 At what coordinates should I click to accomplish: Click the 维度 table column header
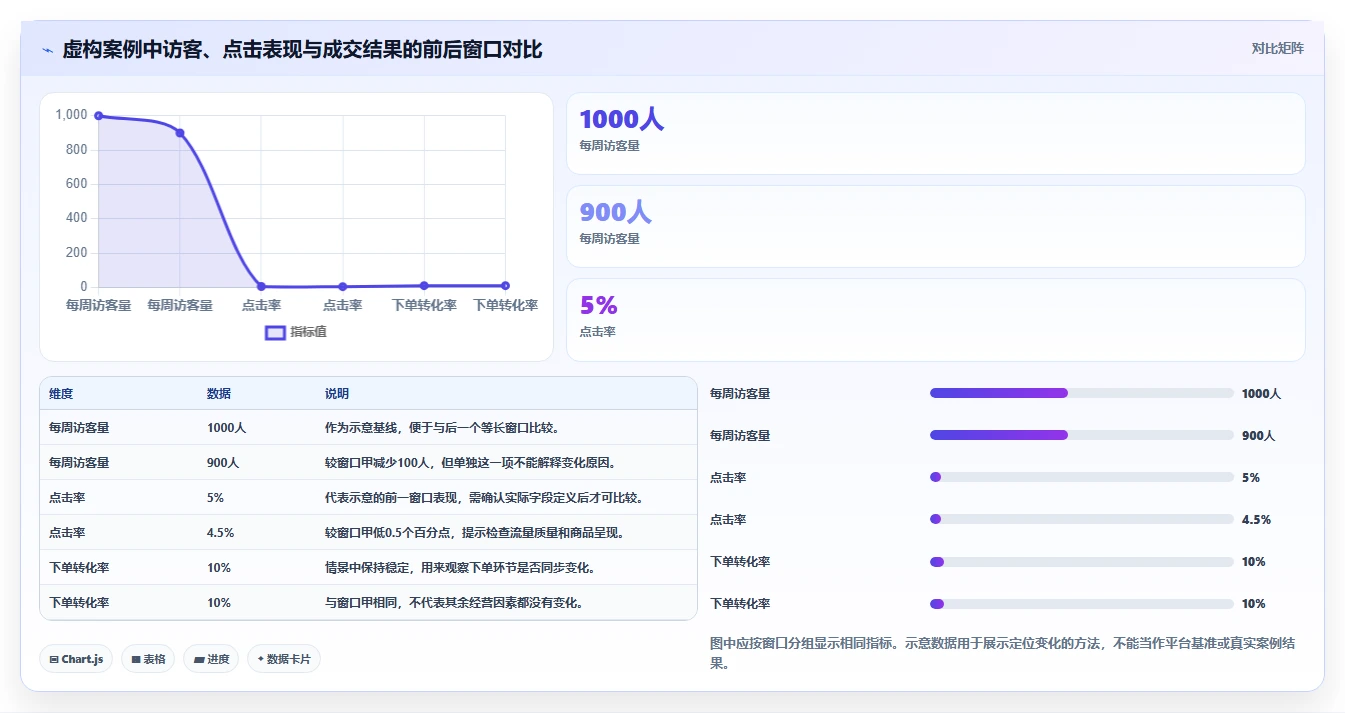coord(61,394)
